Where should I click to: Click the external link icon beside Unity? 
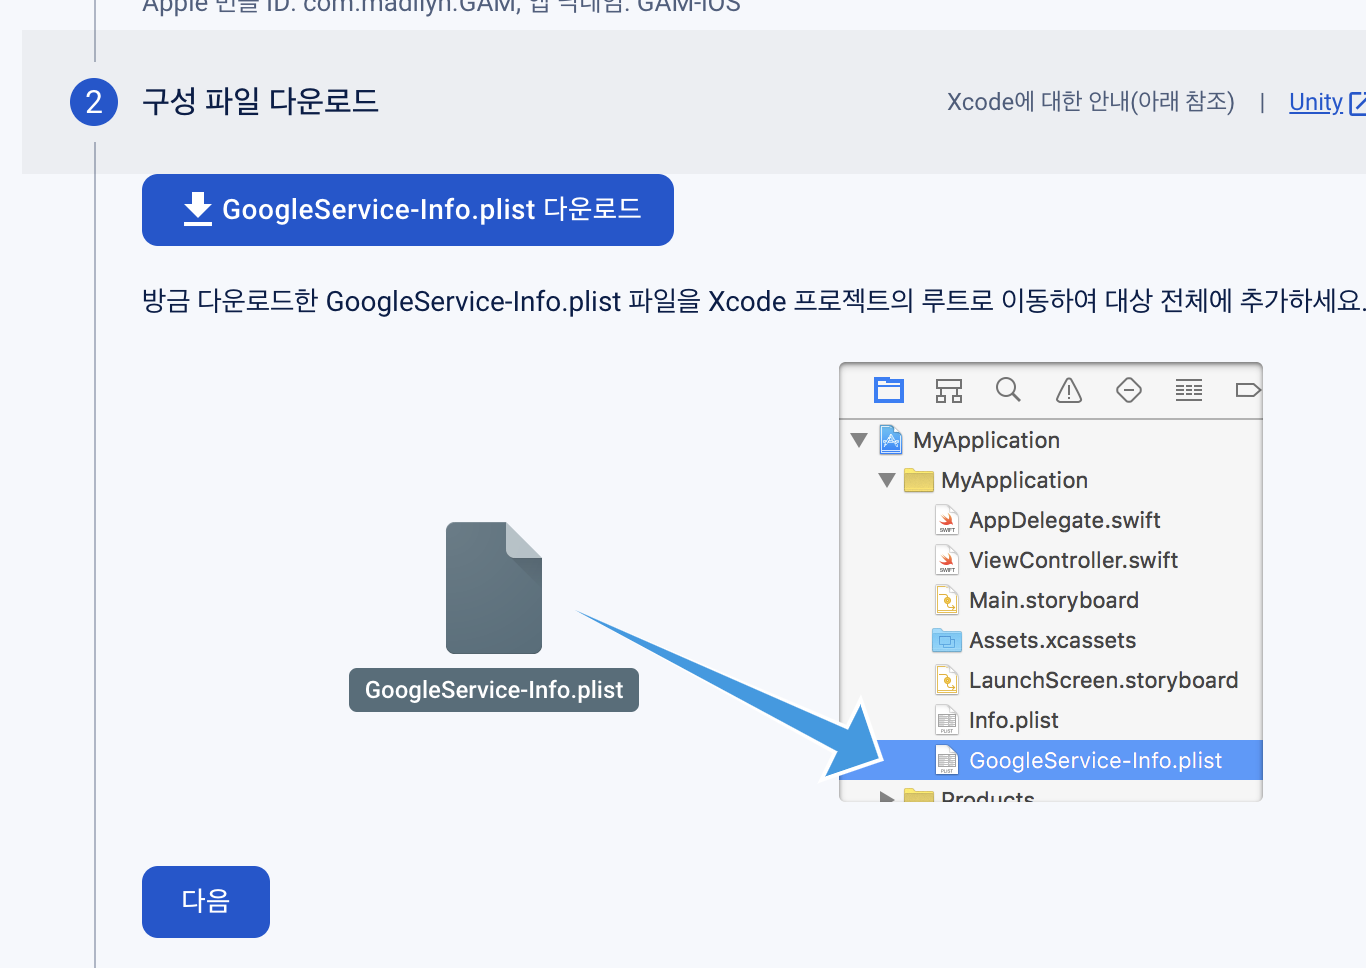[1357, 103]
